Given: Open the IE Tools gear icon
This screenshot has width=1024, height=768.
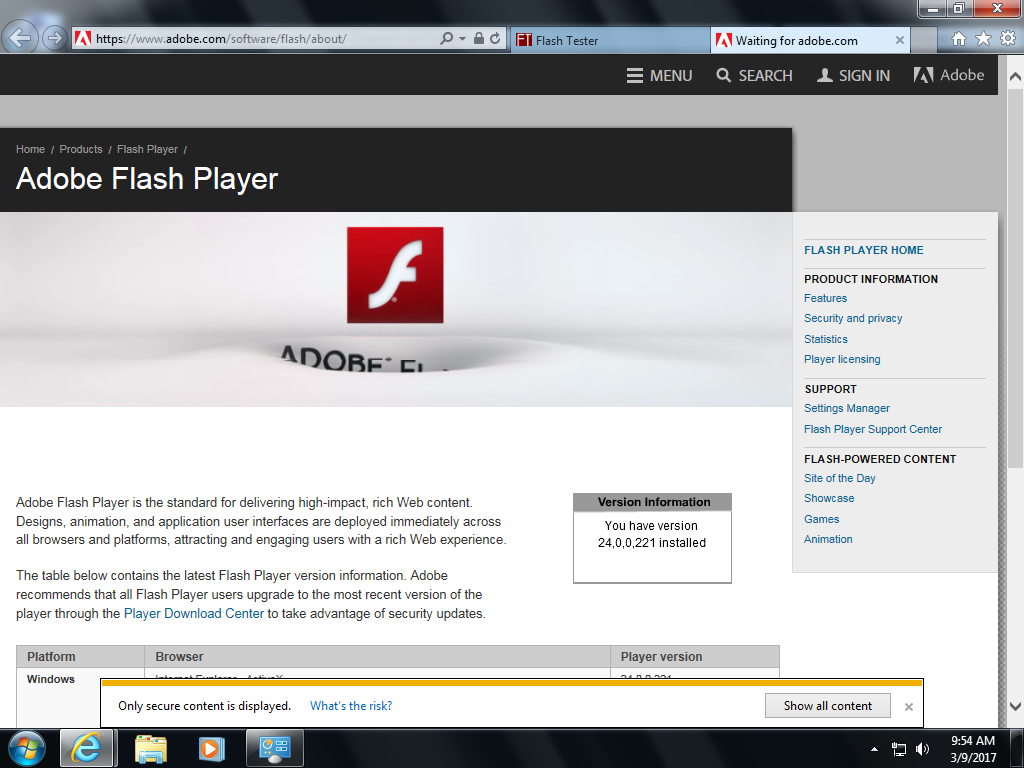Looking at the screenshot, I should (1008, 39).
